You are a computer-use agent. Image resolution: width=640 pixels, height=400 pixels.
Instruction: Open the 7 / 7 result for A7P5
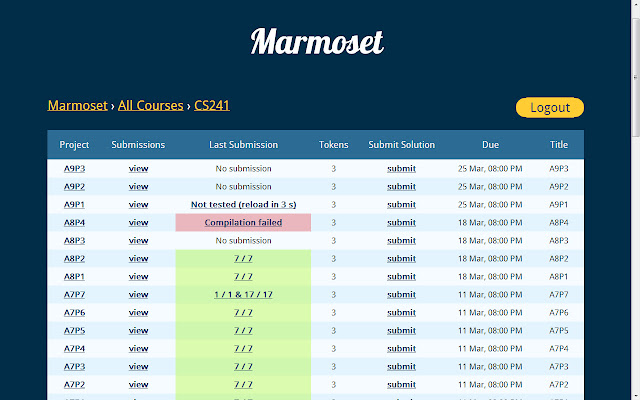[x=243, y=330]
